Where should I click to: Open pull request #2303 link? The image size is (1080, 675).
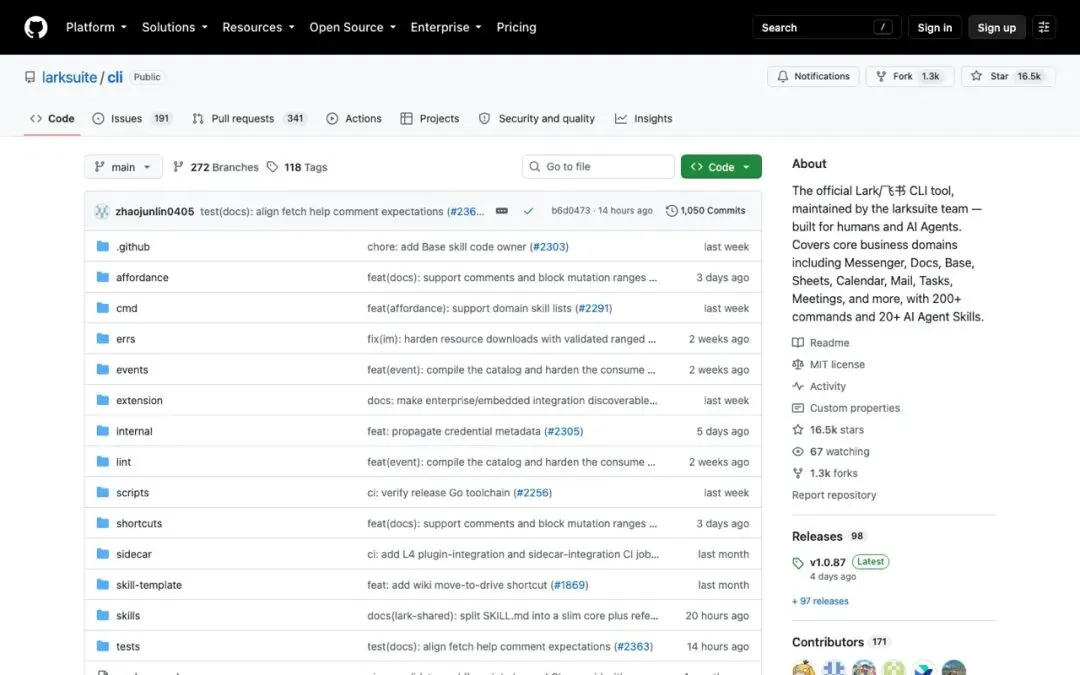pos(549,247)
